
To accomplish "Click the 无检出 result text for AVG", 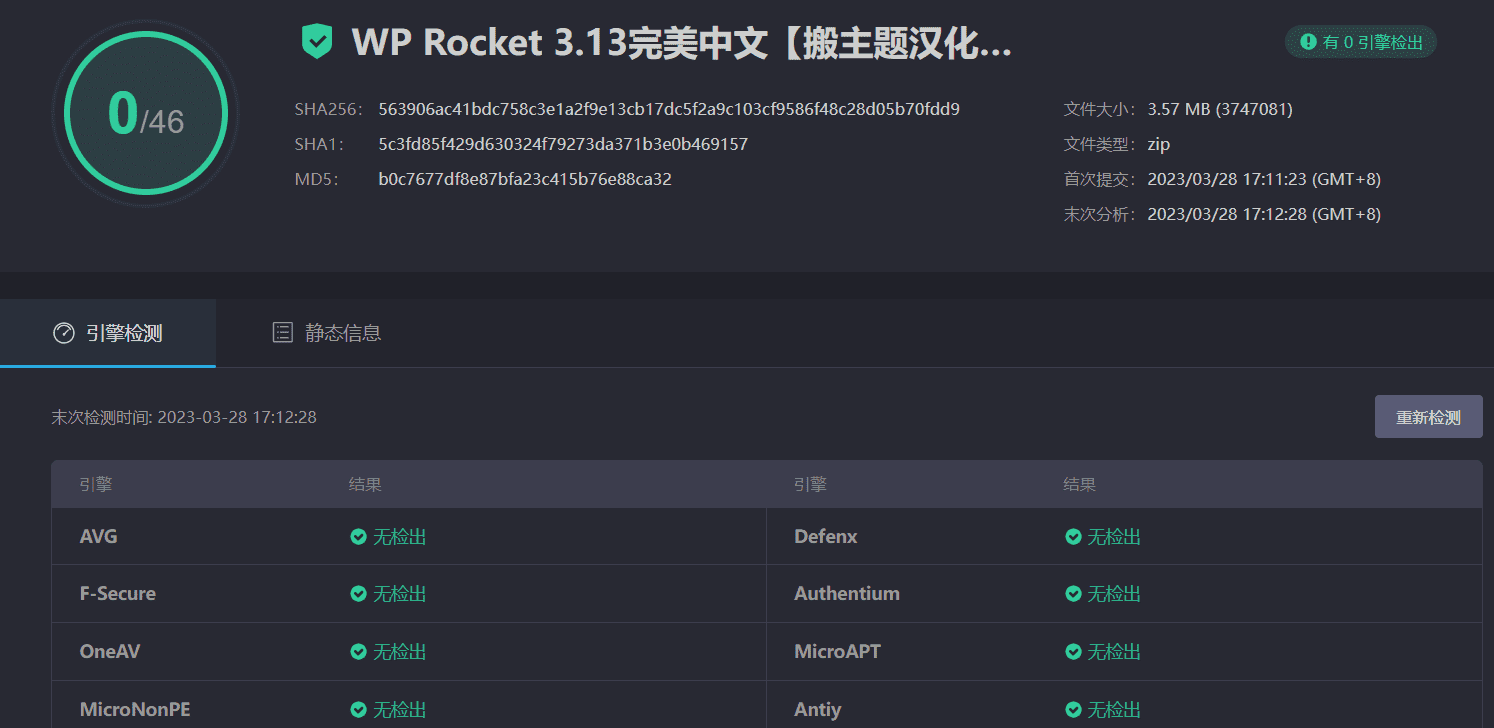I will coord(400,537).
